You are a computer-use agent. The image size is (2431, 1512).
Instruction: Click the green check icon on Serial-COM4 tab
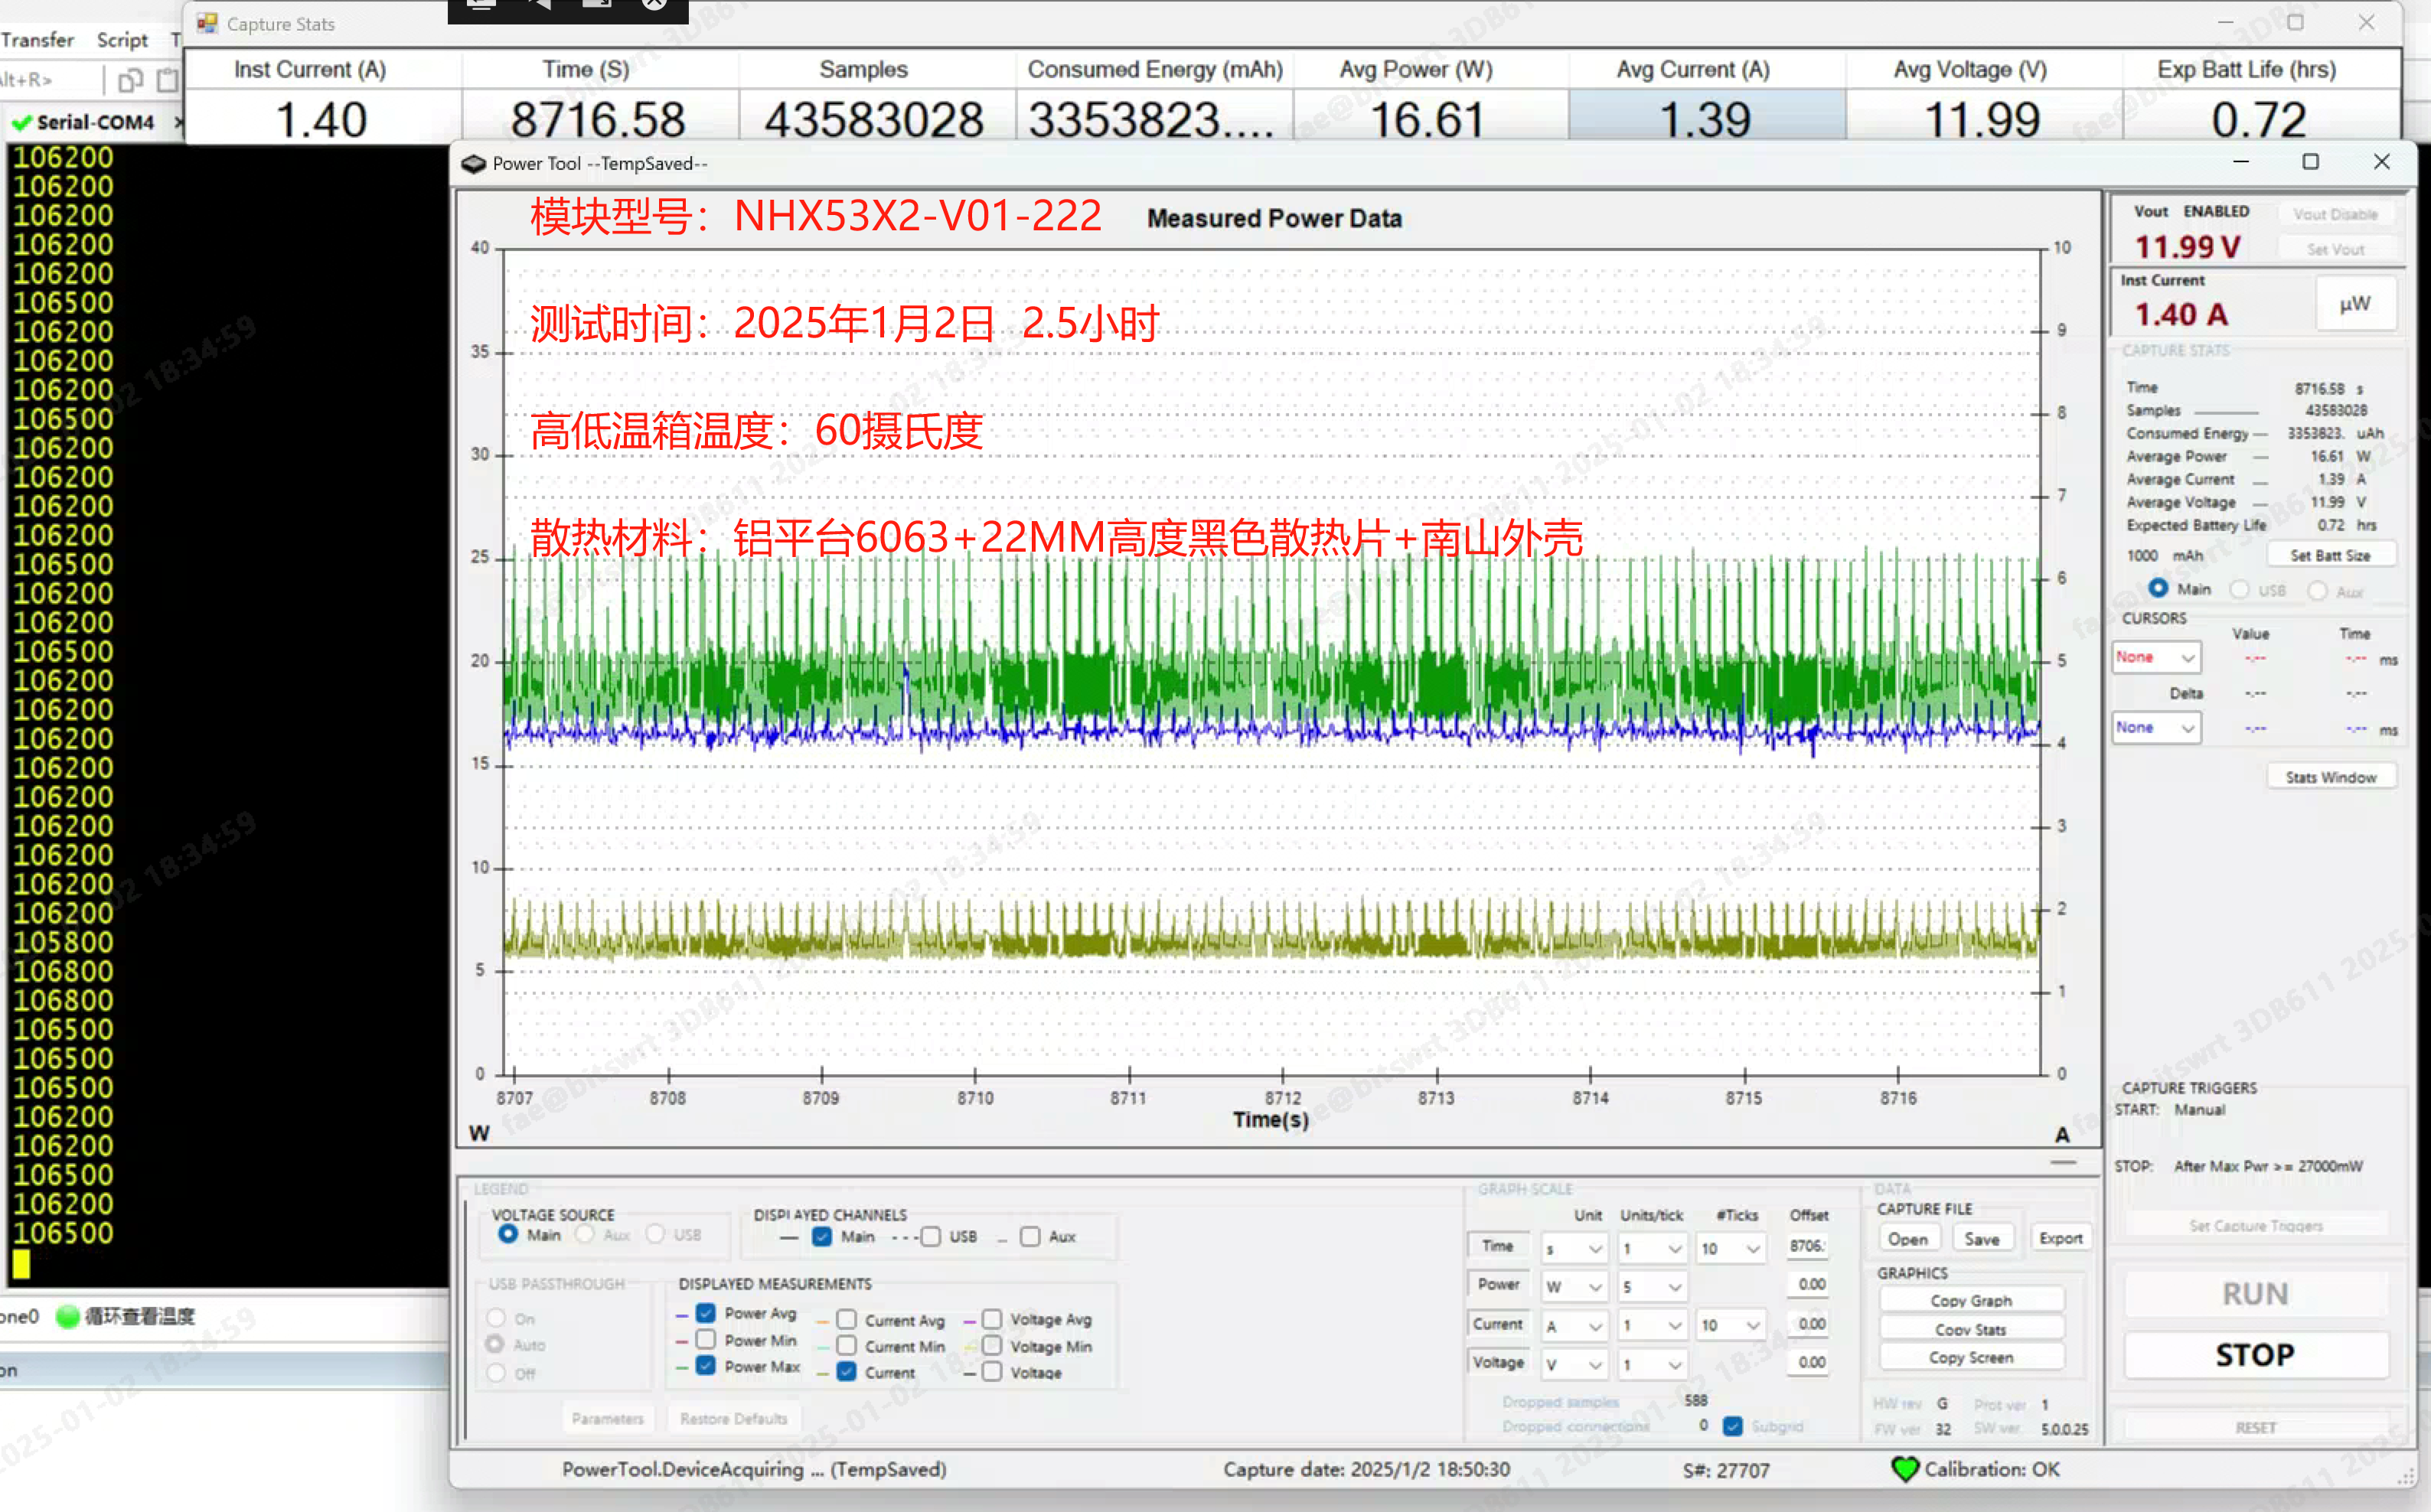22,123
